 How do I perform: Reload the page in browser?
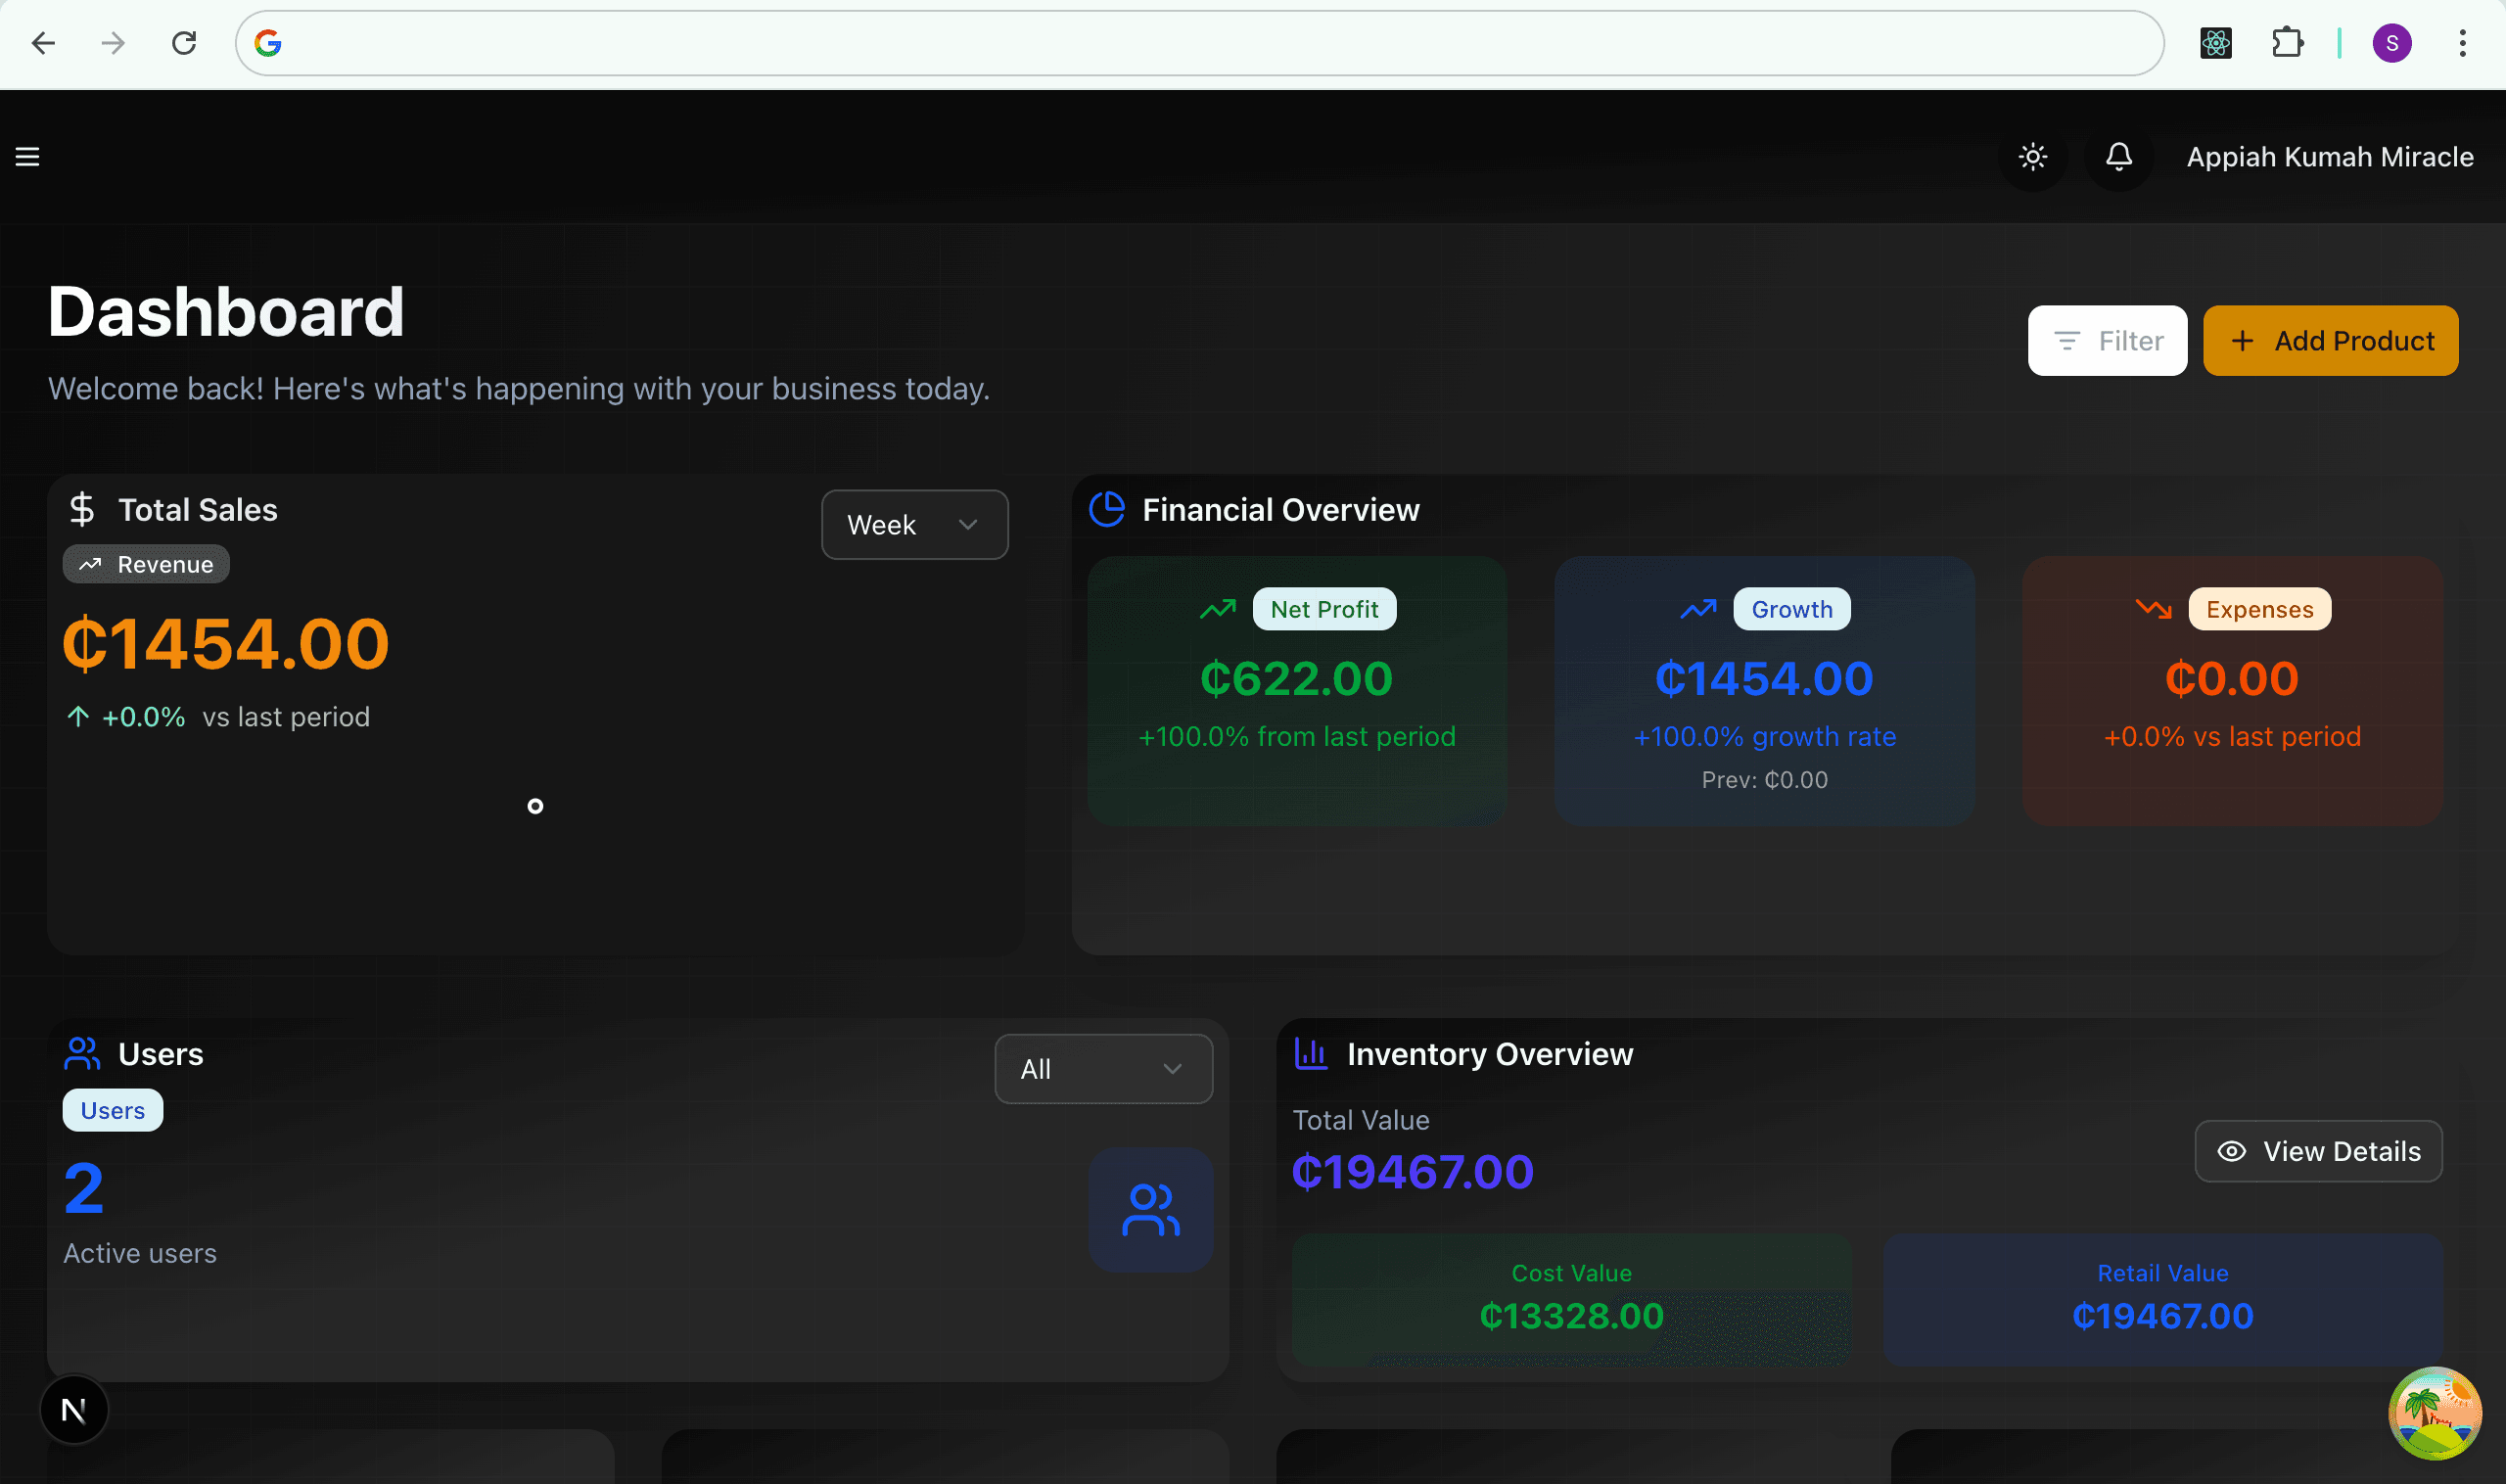(184, 43)
